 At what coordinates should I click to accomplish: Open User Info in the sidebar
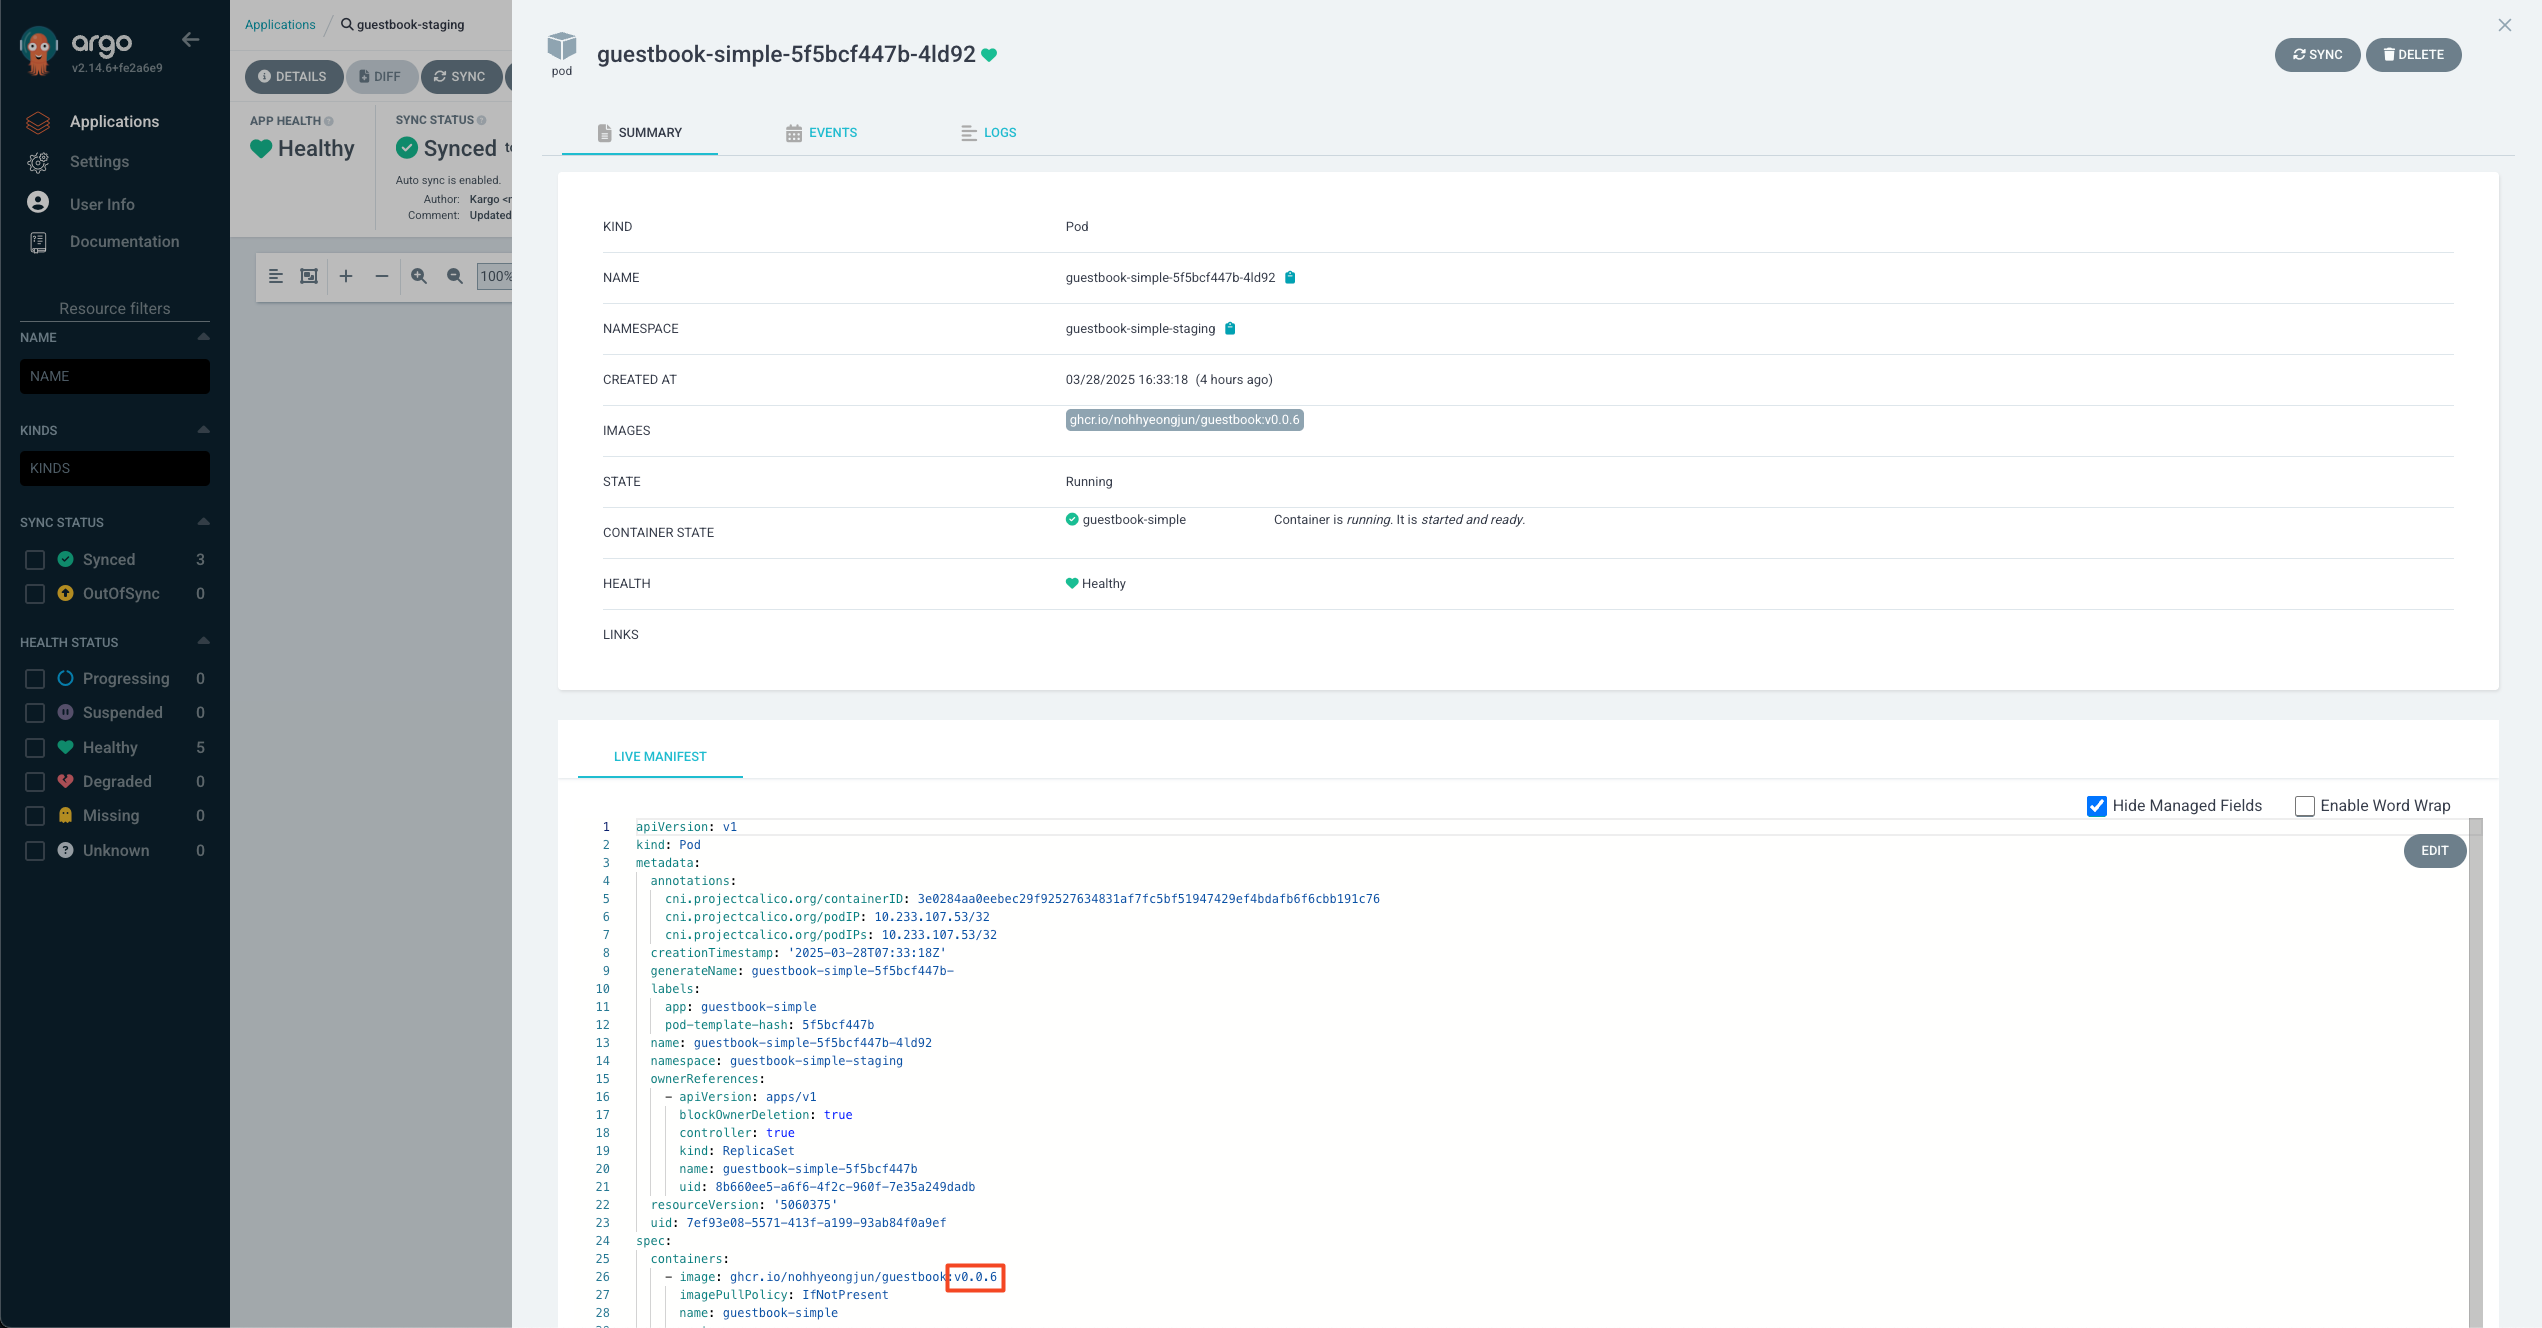[x=101, y=204]
